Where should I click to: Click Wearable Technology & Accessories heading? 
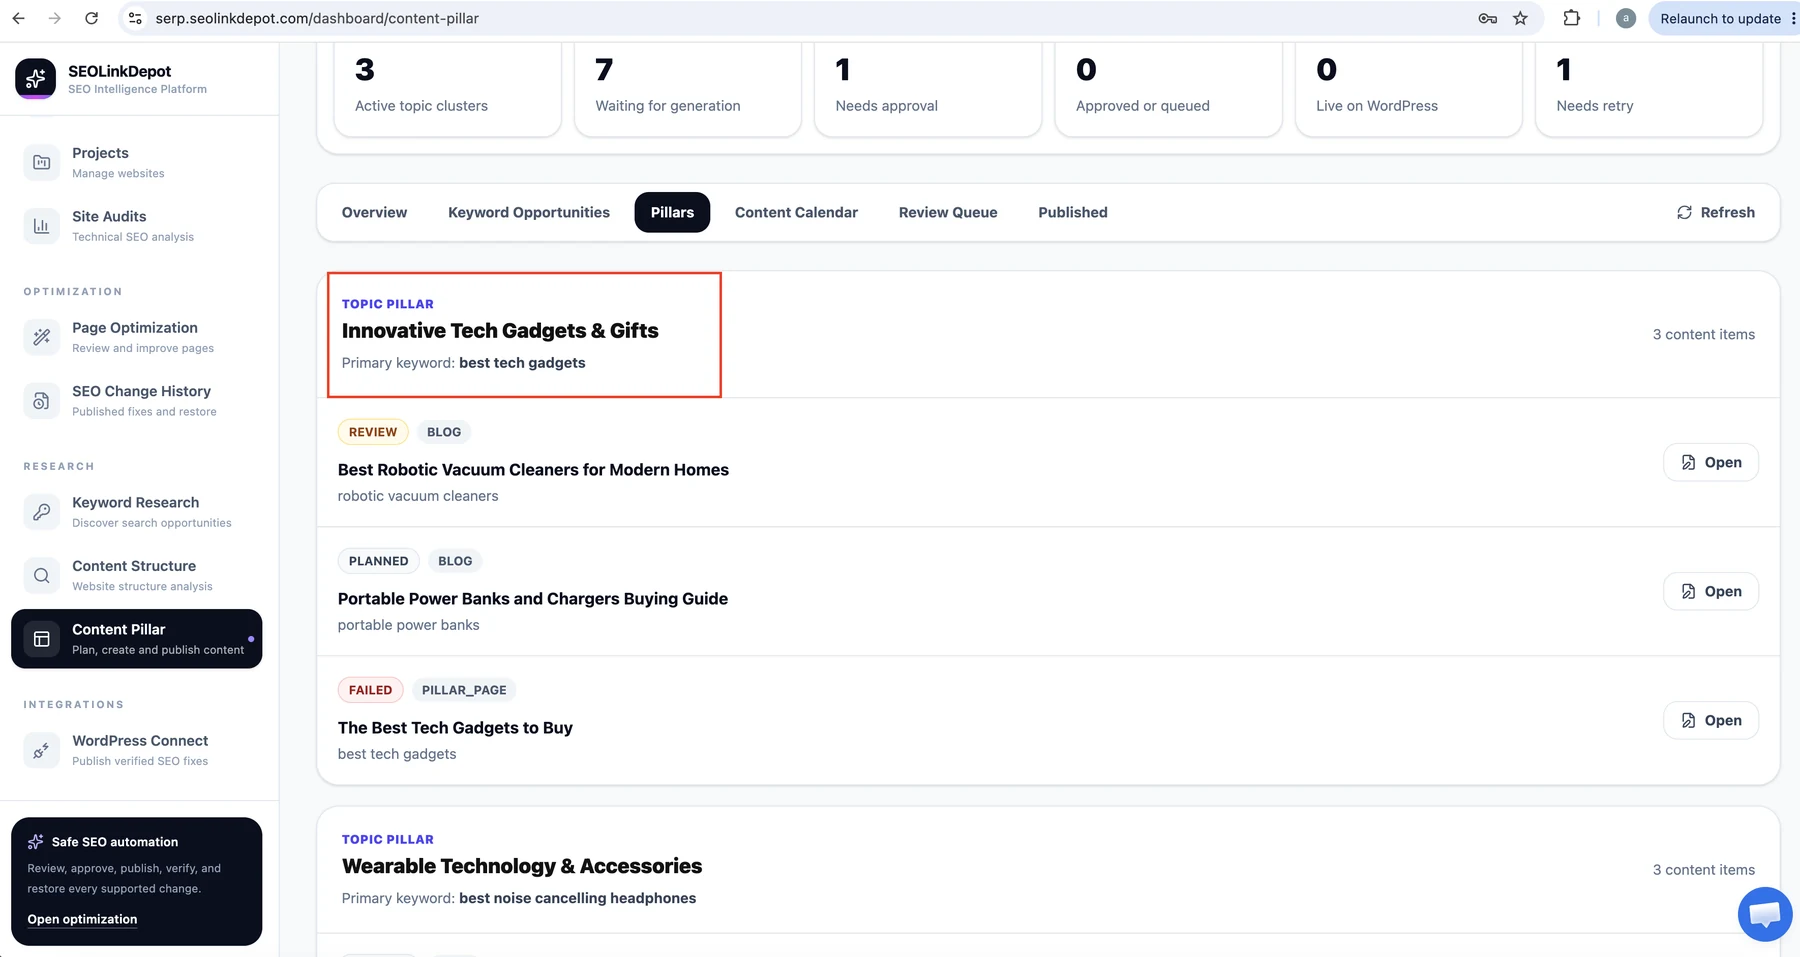[x=522, y=866]
